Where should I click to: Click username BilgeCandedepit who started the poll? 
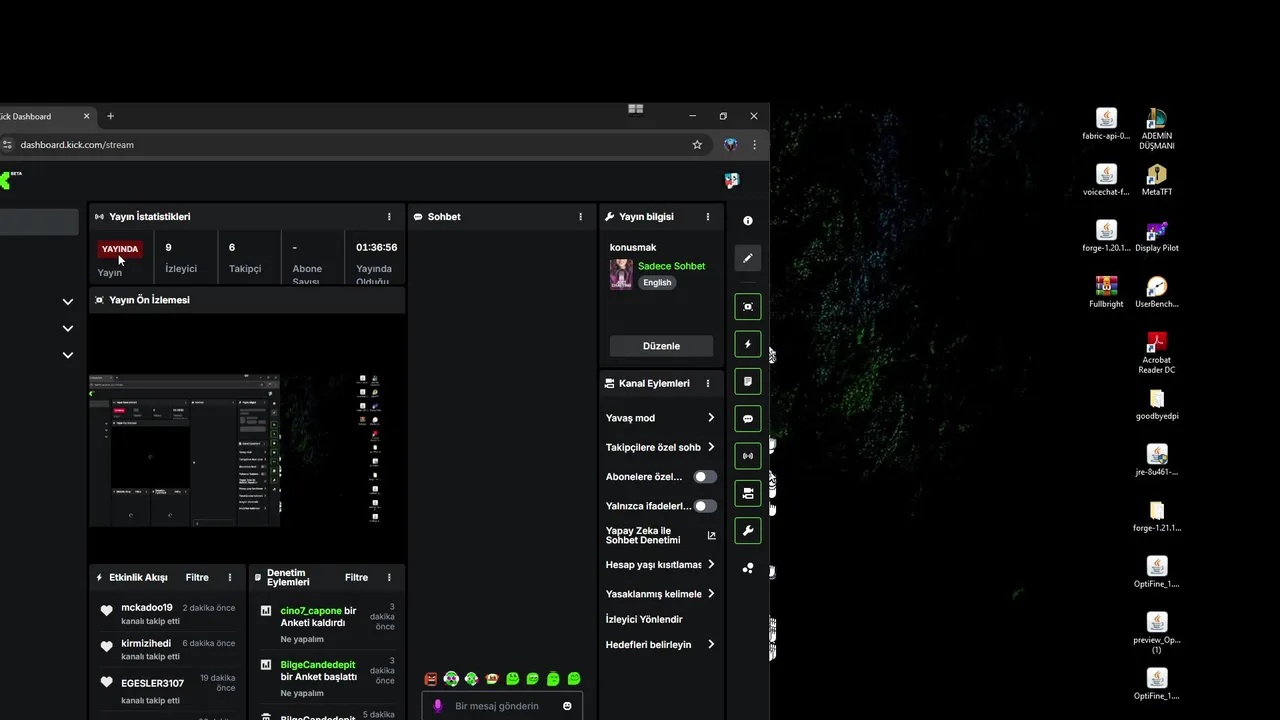point(318,665)
